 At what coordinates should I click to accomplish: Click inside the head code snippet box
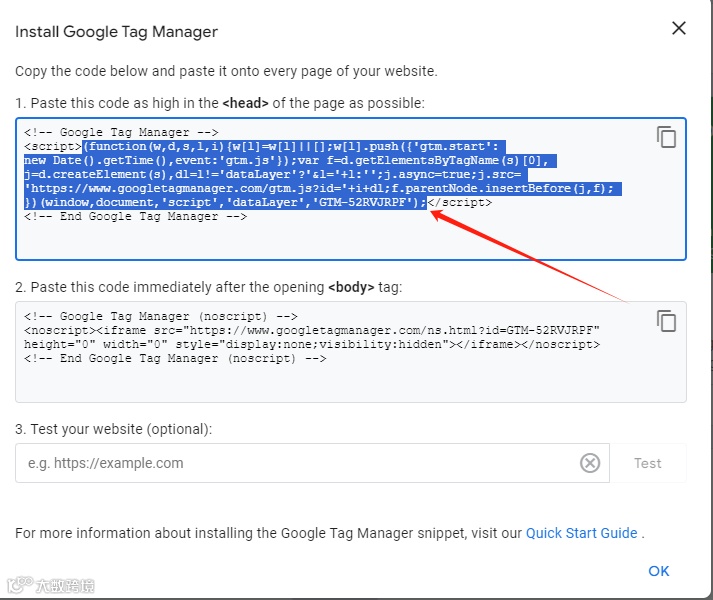point(351,189)
